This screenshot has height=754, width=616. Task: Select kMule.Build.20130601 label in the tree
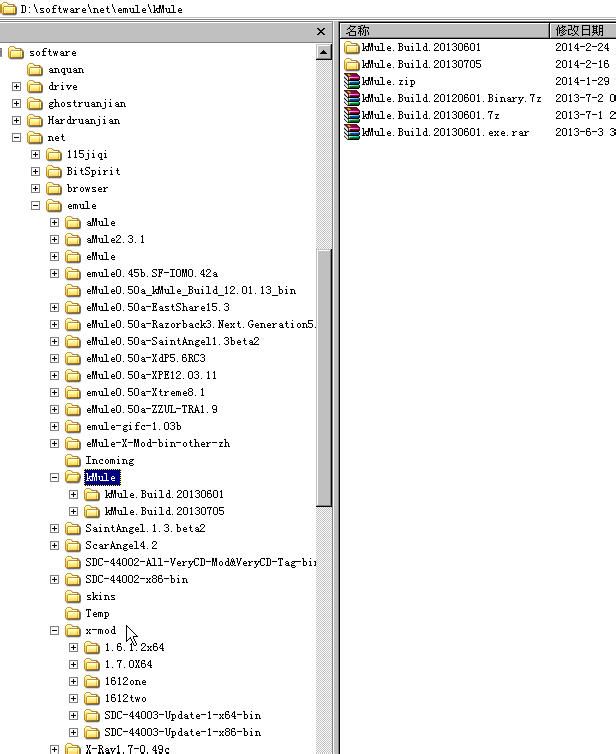[x=164, y=494]
